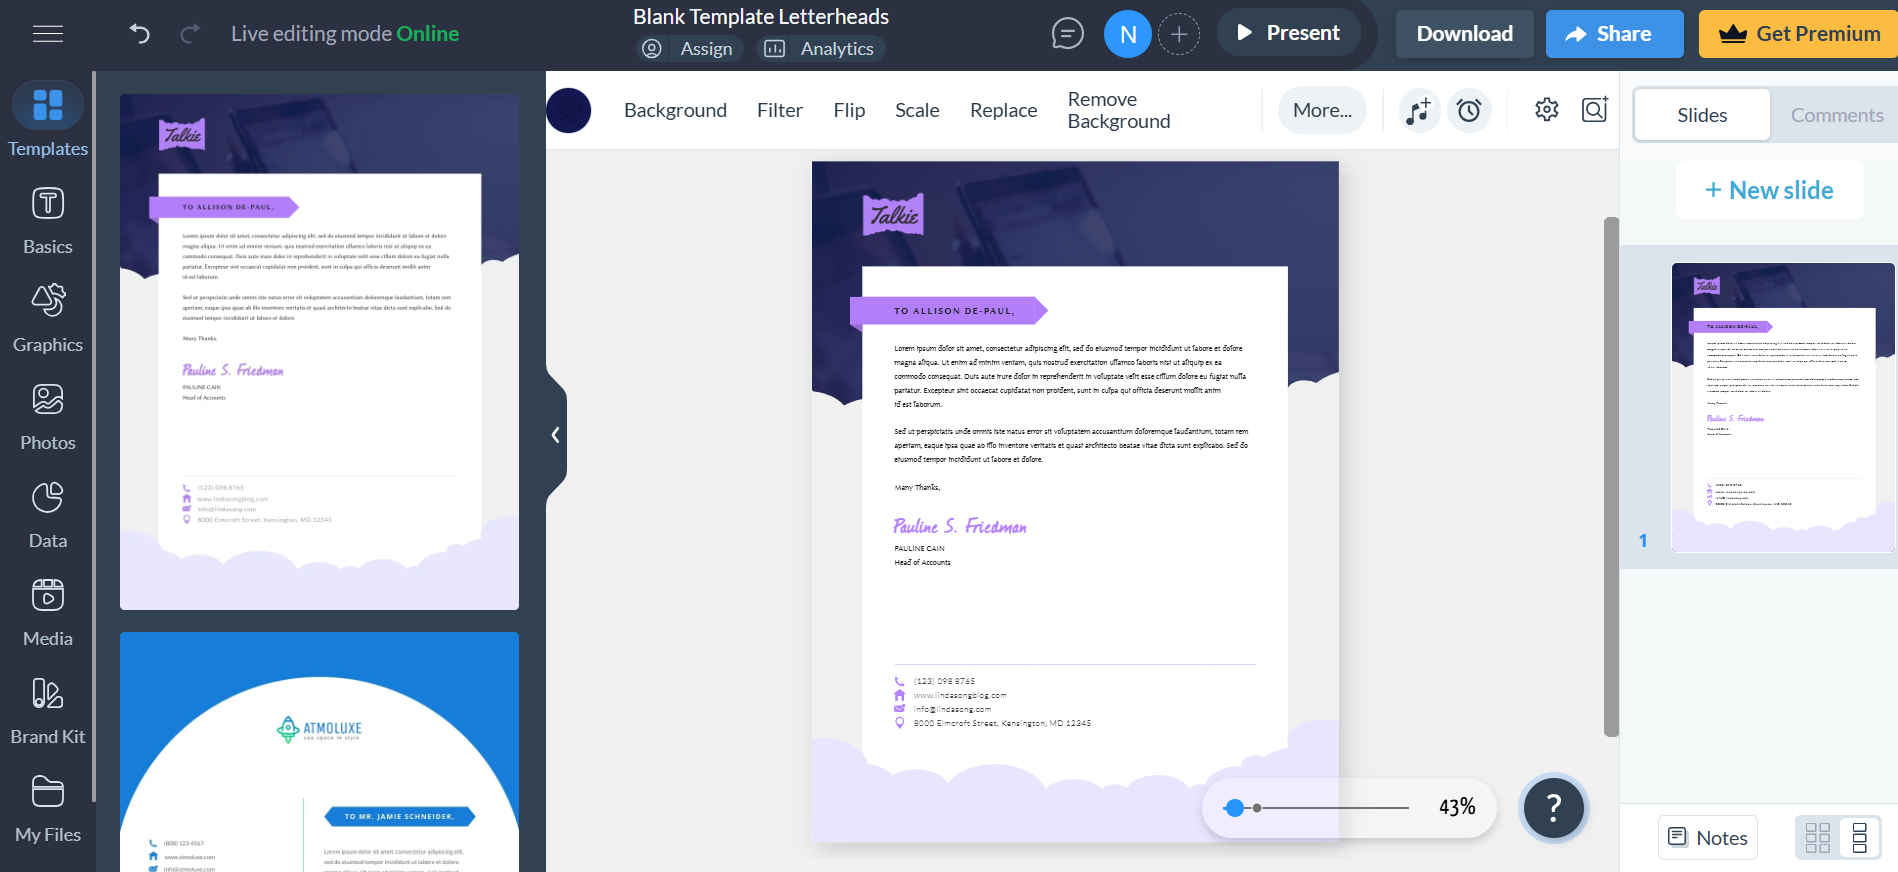This screenshot has height=872, width=1898.
Task: Adjust the zoom slider handle
Action: (x=1235, y=808)
